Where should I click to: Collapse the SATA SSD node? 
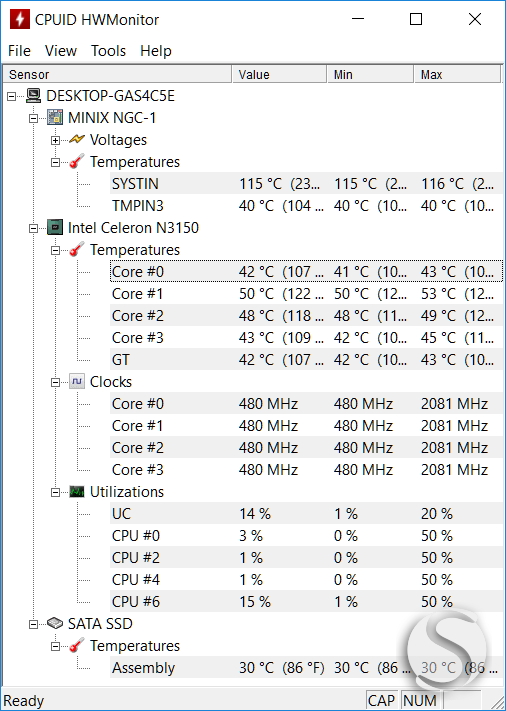pyautogui.click(x=34, y=624)
